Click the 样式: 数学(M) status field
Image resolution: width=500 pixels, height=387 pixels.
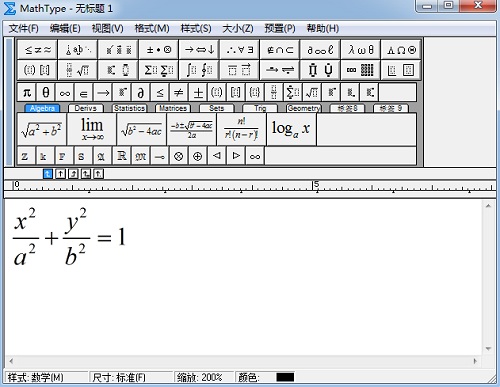click(x=46, y=377)
